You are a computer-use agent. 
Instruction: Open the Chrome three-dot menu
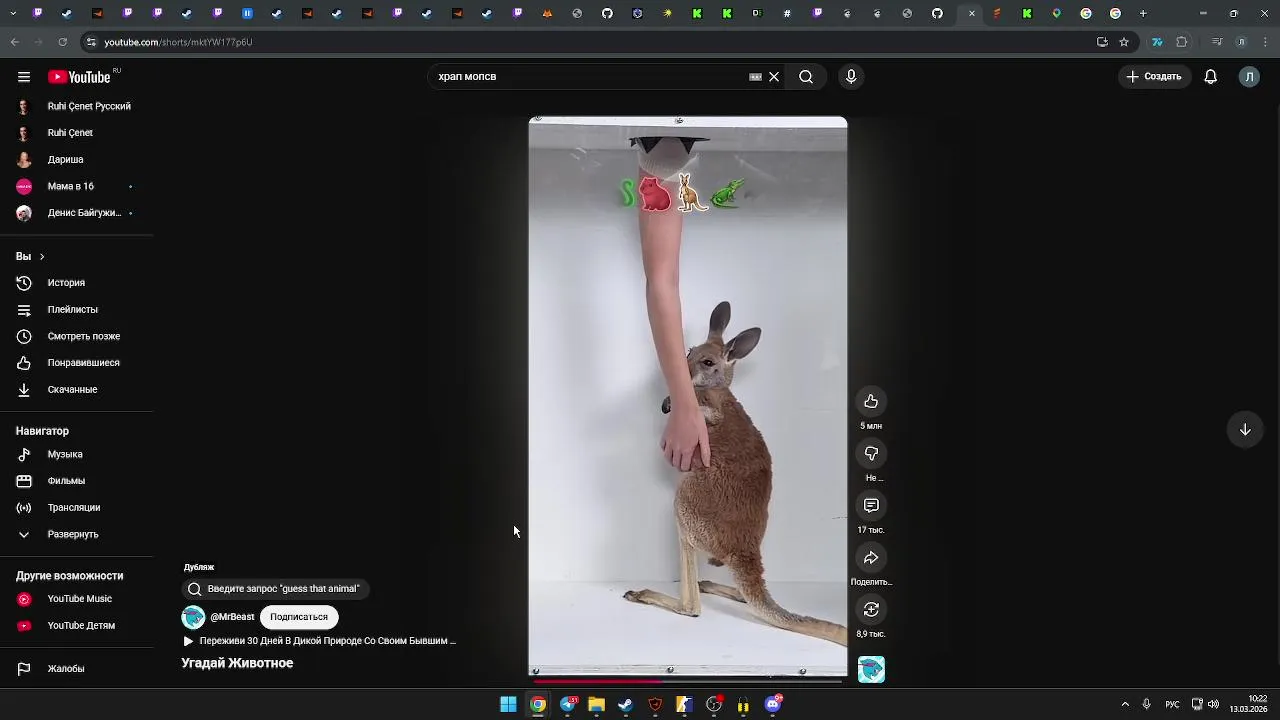point(1265,42)
